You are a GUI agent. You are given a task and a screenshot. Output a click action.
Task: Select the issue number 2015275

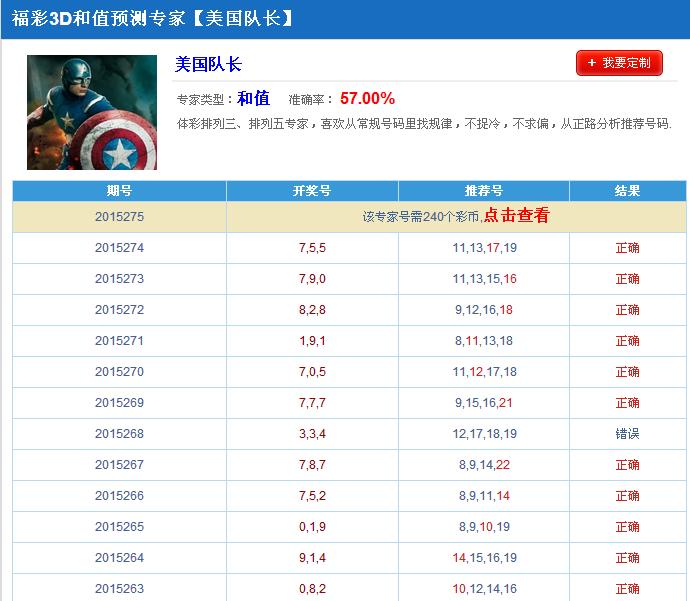tap(119, 216)
